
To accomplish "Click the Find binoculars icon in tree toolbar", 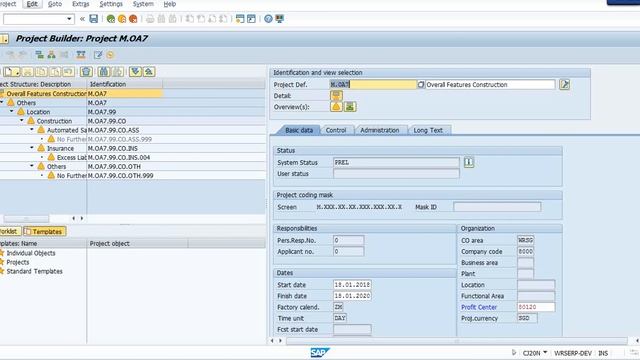I will click(104, 72).
